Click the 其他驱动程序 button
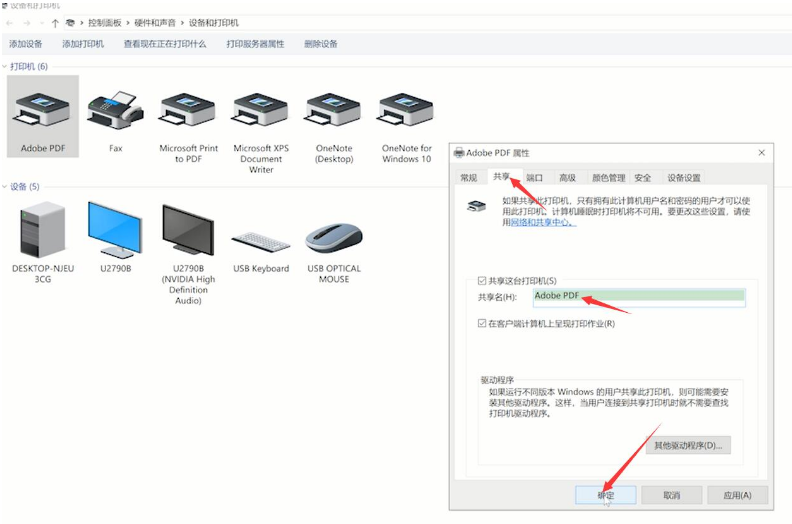Image resolution: width=792 pixels, height=524 pixels. coord(689,445)
